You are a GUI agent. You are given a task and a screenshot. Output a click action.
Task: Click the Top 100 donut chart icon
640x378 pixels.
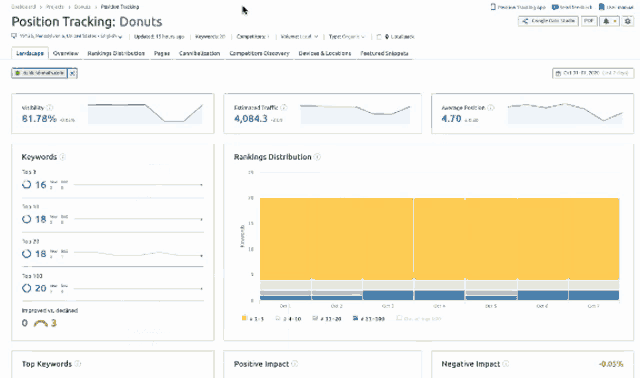[27, 288]
